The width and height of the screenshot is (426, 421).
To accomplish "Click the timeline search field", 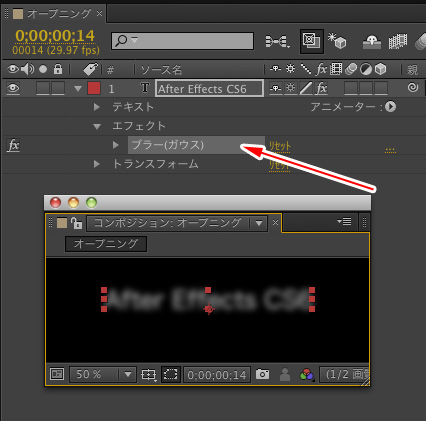I will tap(182, 41).
